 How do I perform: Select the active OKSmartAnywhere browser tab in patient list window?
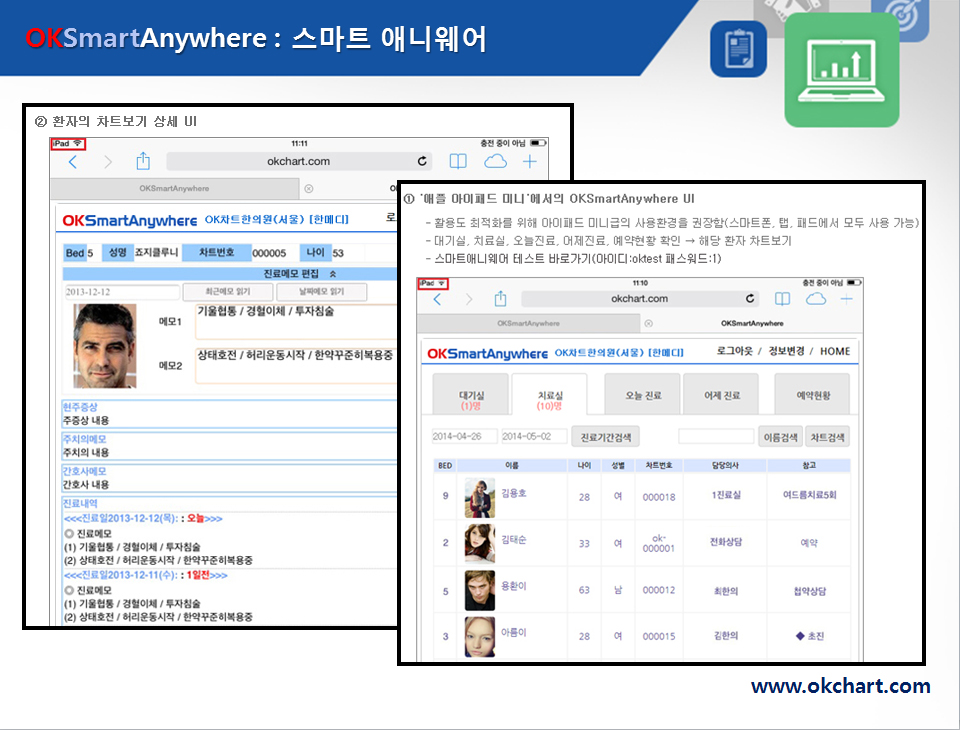tap(752, 323)
